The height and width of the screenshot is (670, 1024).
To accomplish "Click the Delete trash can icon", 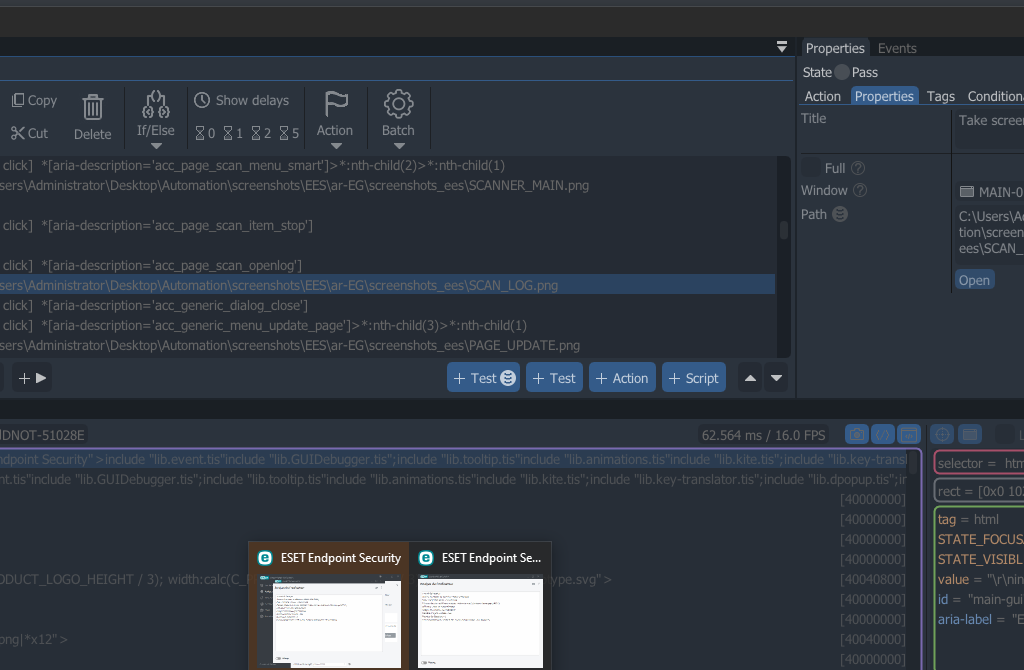I will click(x=92, y=108).
